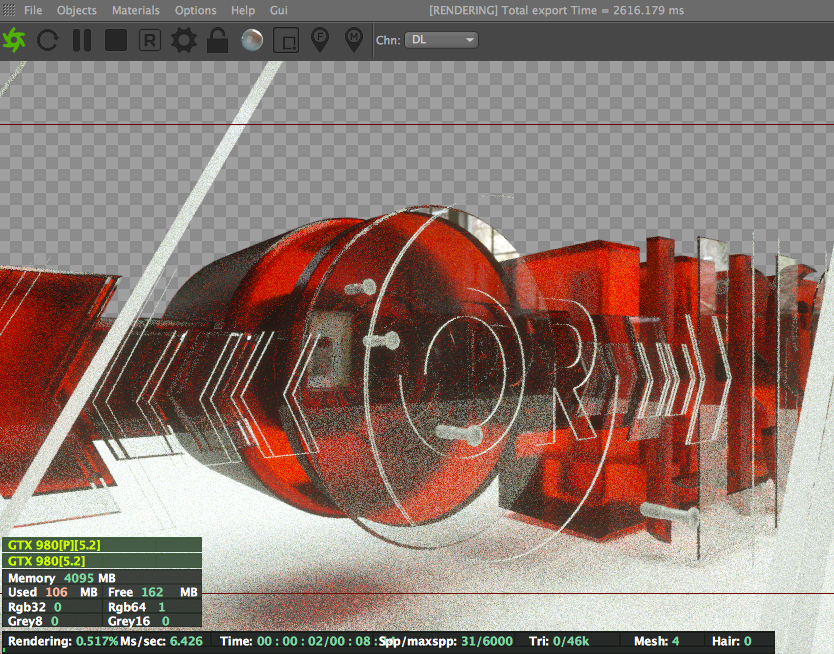Viewport: 834px width, 654px height.
Task: Open the File menu
Action: point(33,10)
